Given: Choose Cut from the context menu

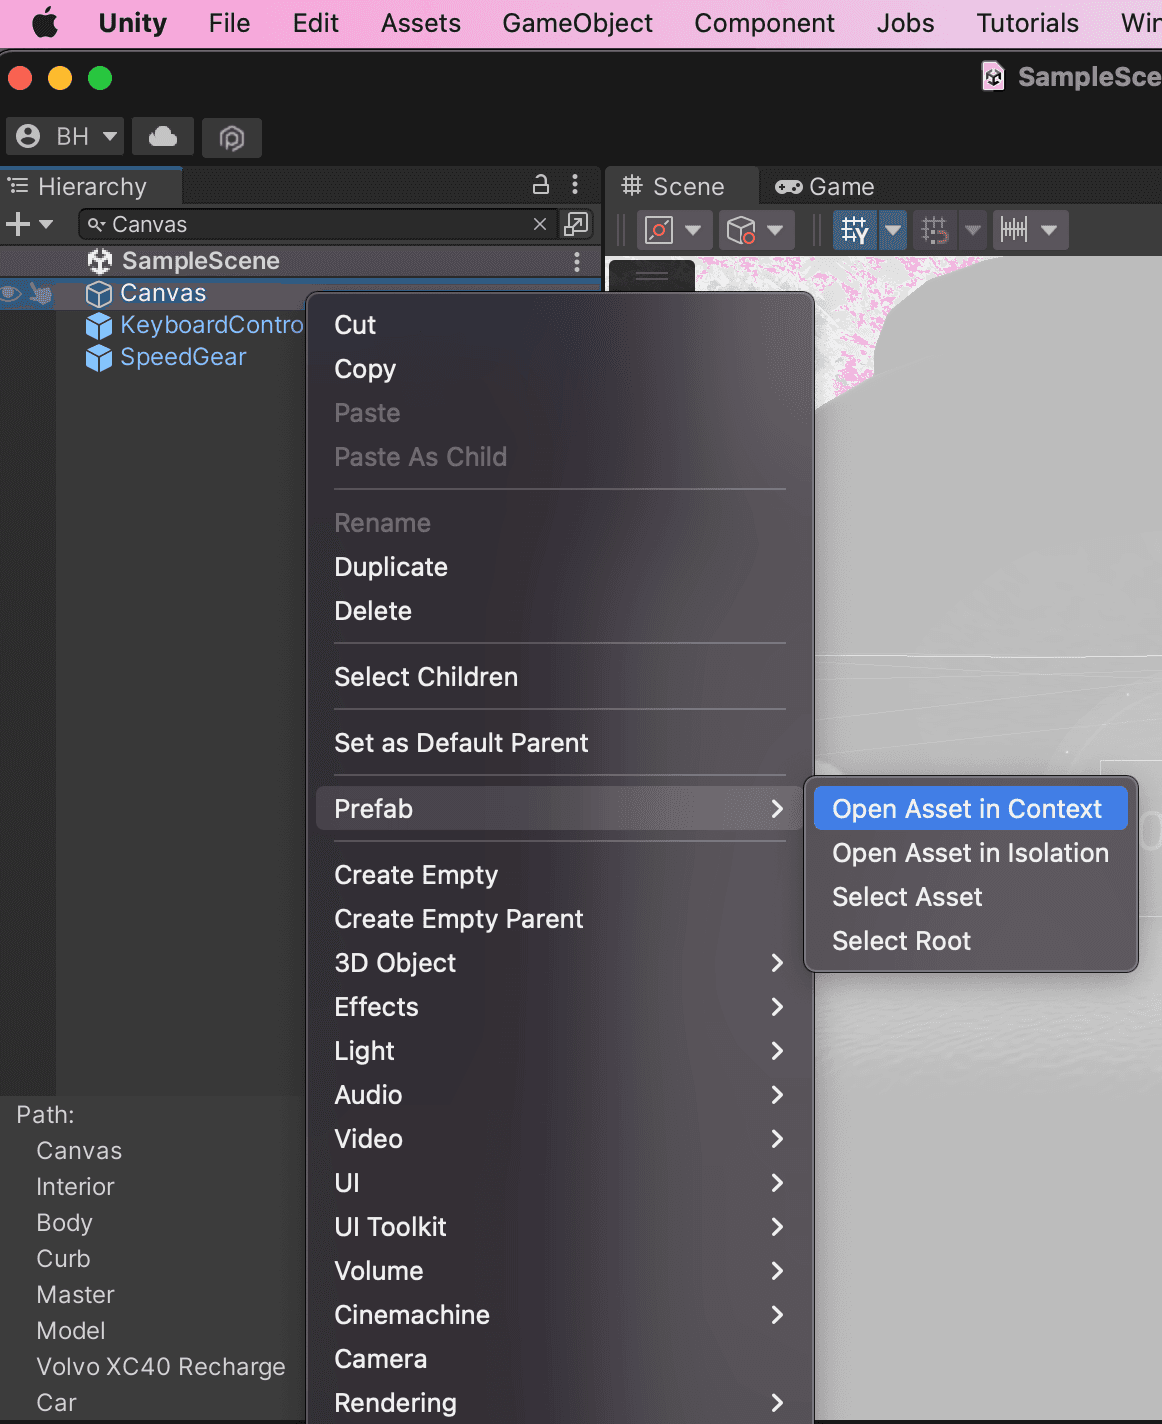Looking at the screenshot, I should pyautogui.click(x=560, y=325).
